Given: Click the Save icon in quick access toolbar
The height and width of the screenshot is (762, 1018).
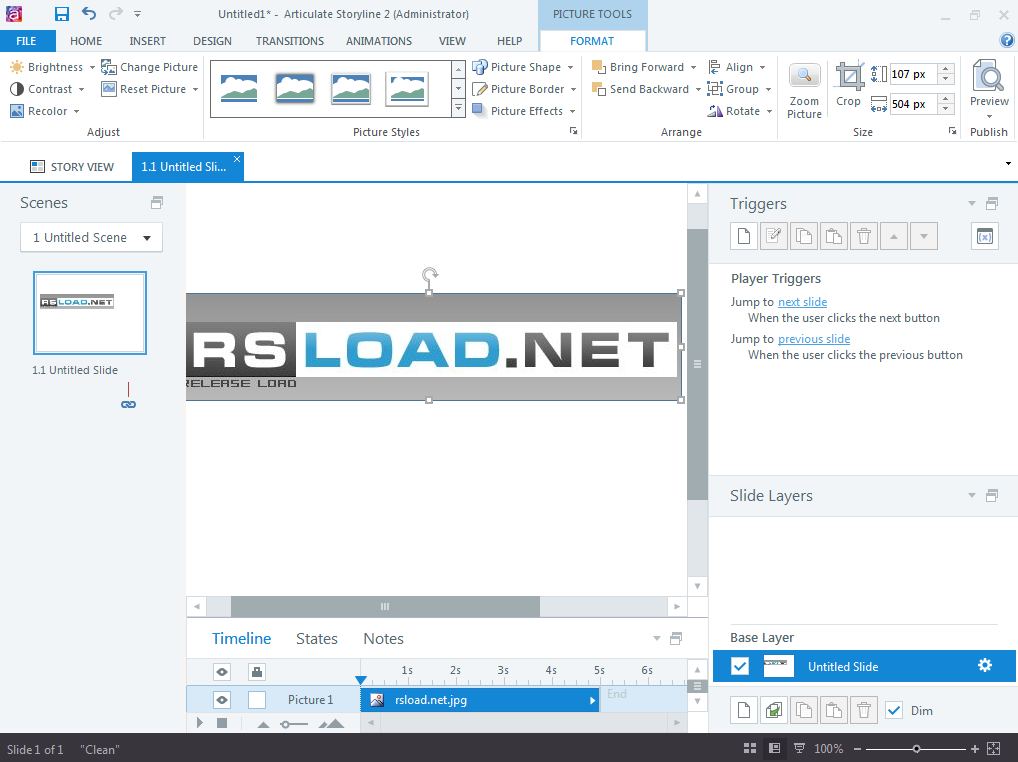Looking at the screenshot, I should [x=62, y=14].
